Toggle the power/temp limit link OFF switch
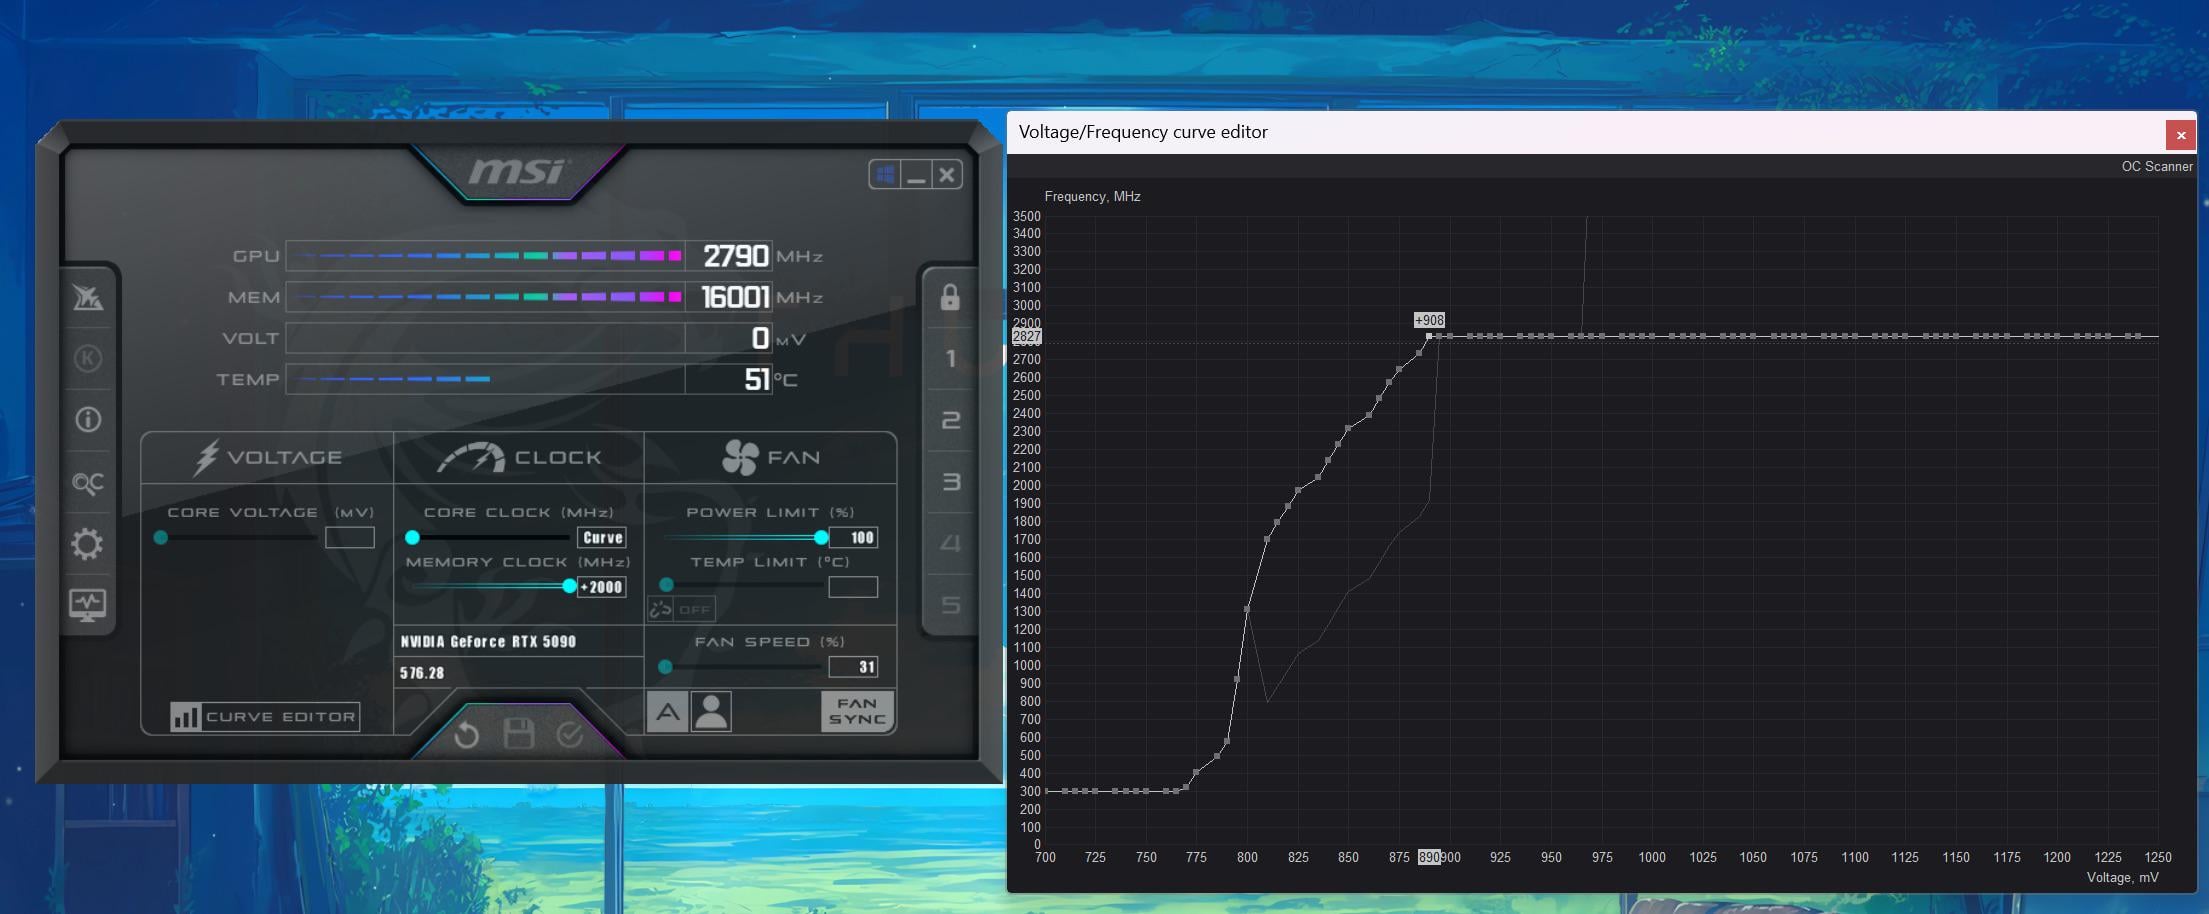2209x914 pixels. click(x=681, y=609)
